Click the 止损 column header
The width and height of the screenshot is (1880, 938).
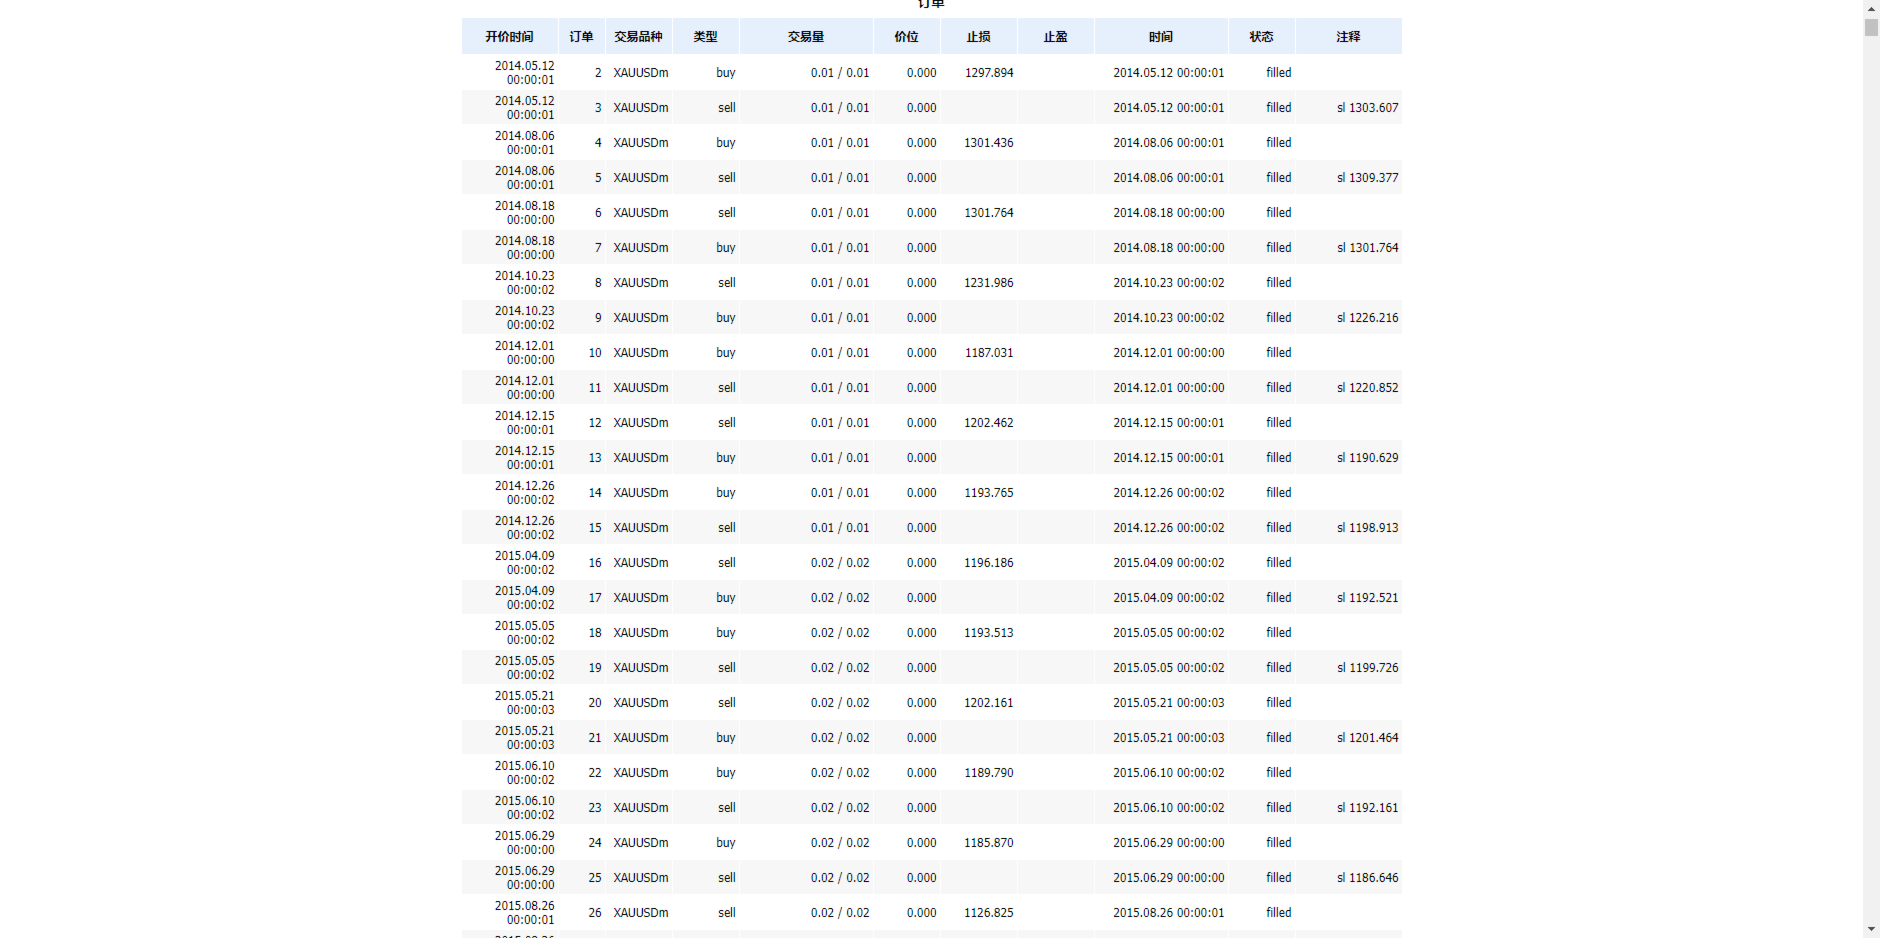(x=979, y=36)
